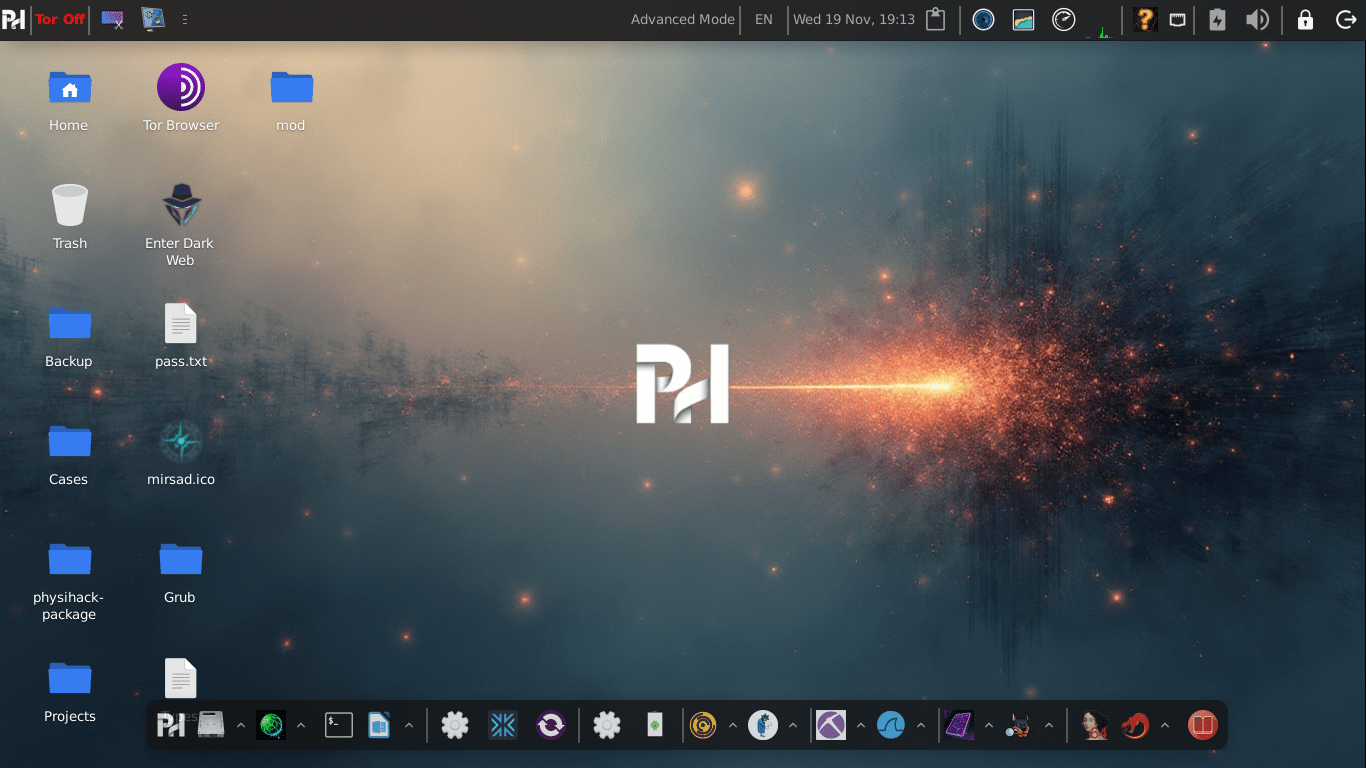The image size is (1366, 768).
Task: Open the red book app at the dock's end
Action: pyautogui.click(x=1202, y=725)
